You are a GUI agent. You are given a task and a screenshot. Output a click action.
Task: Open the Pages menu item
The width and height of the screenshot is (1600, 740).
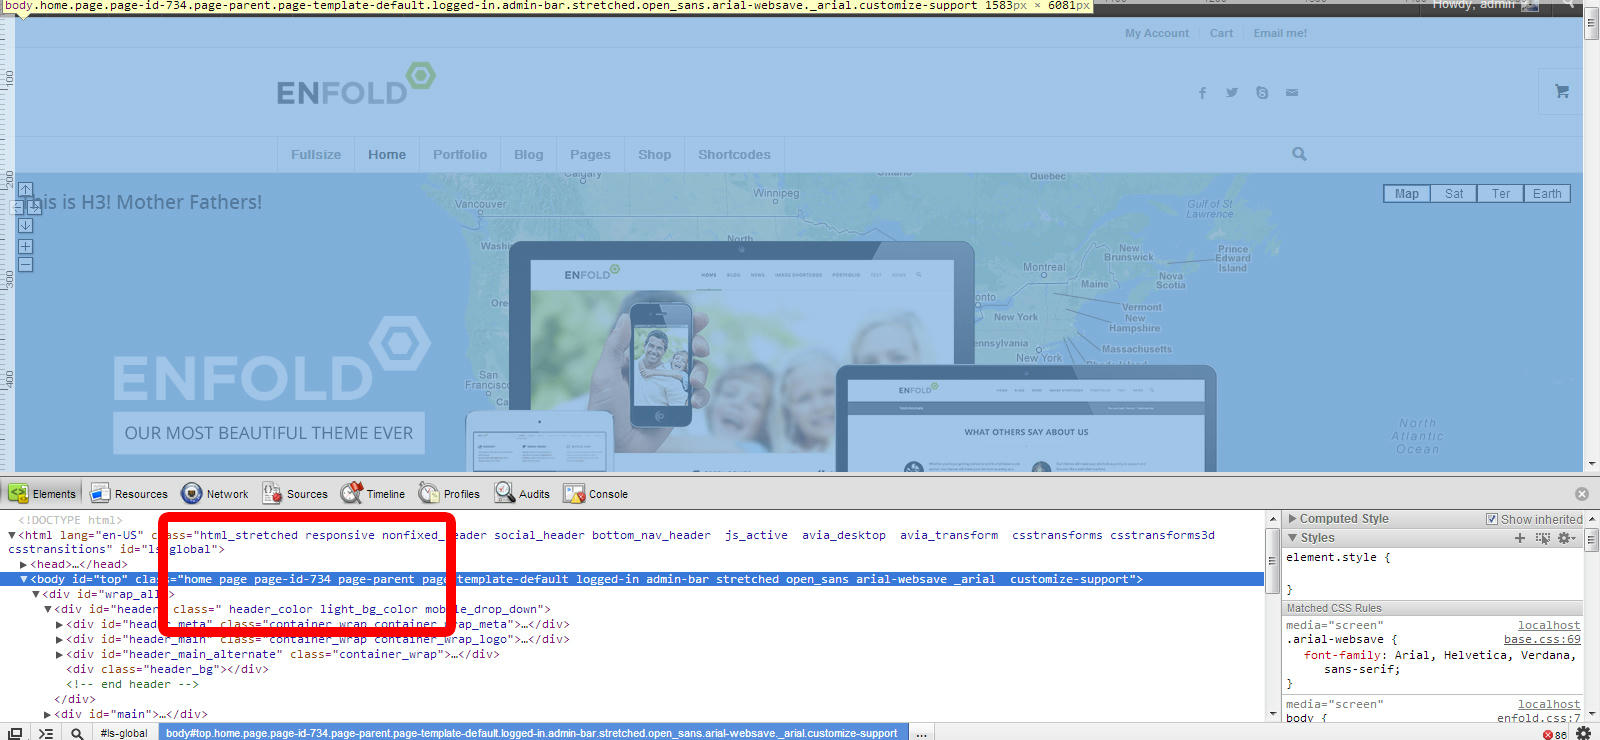[590, 155]
